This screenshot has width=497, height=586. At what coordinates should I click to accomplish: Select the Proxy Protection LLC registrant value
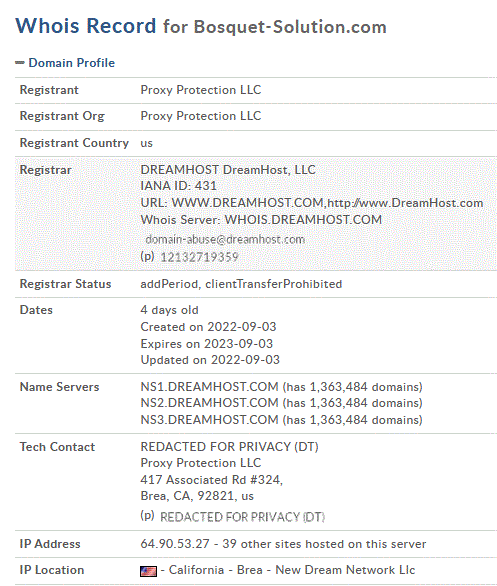(201, 90)
